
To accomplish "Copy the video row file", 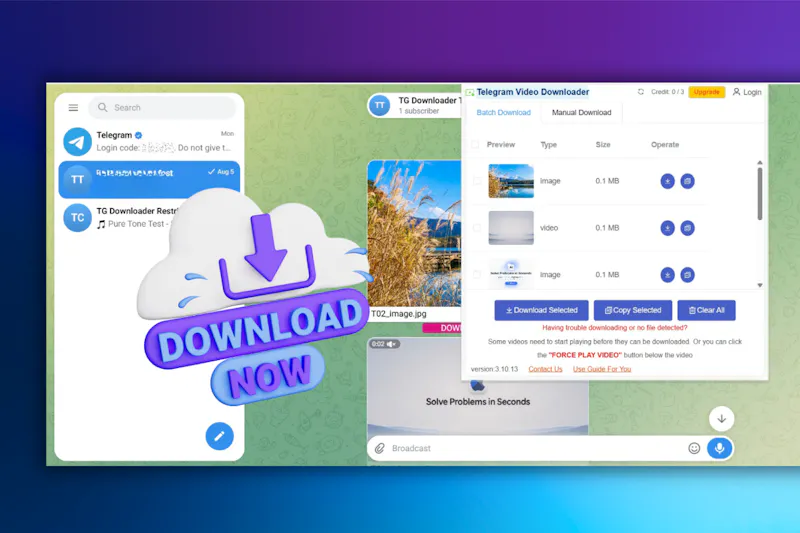I will click(687, 228).
